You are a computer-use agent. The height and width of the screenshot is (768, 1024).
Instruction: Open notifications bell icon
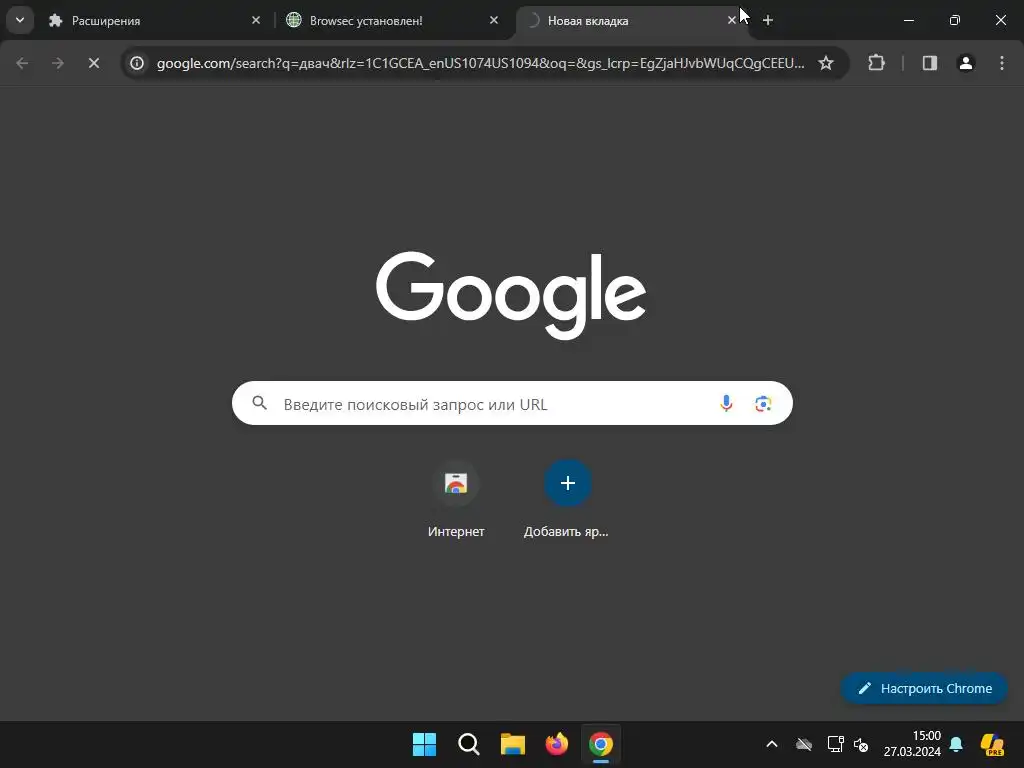coord(956,744)
